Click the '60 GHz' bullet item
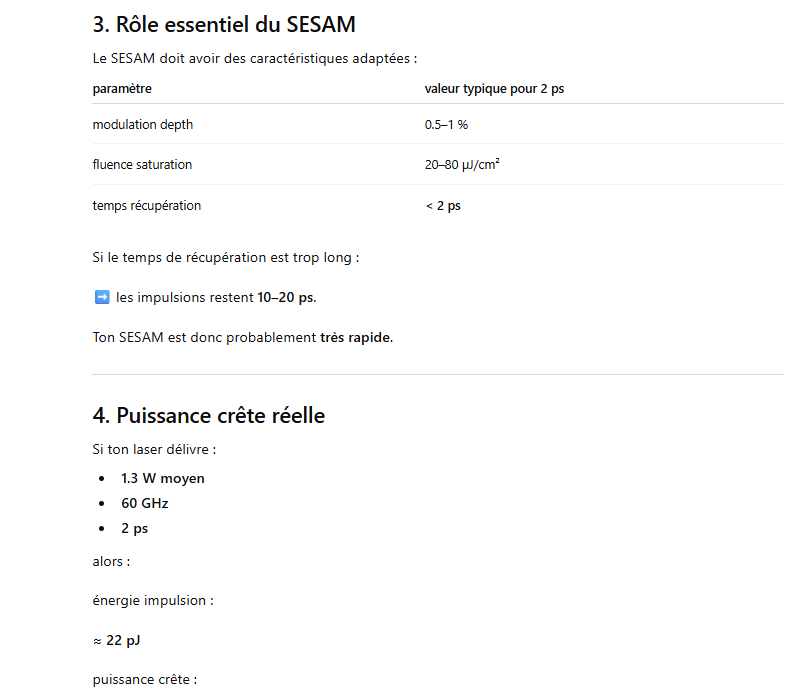Viewport: 795px width, 690px height. (x=145, y=503)
